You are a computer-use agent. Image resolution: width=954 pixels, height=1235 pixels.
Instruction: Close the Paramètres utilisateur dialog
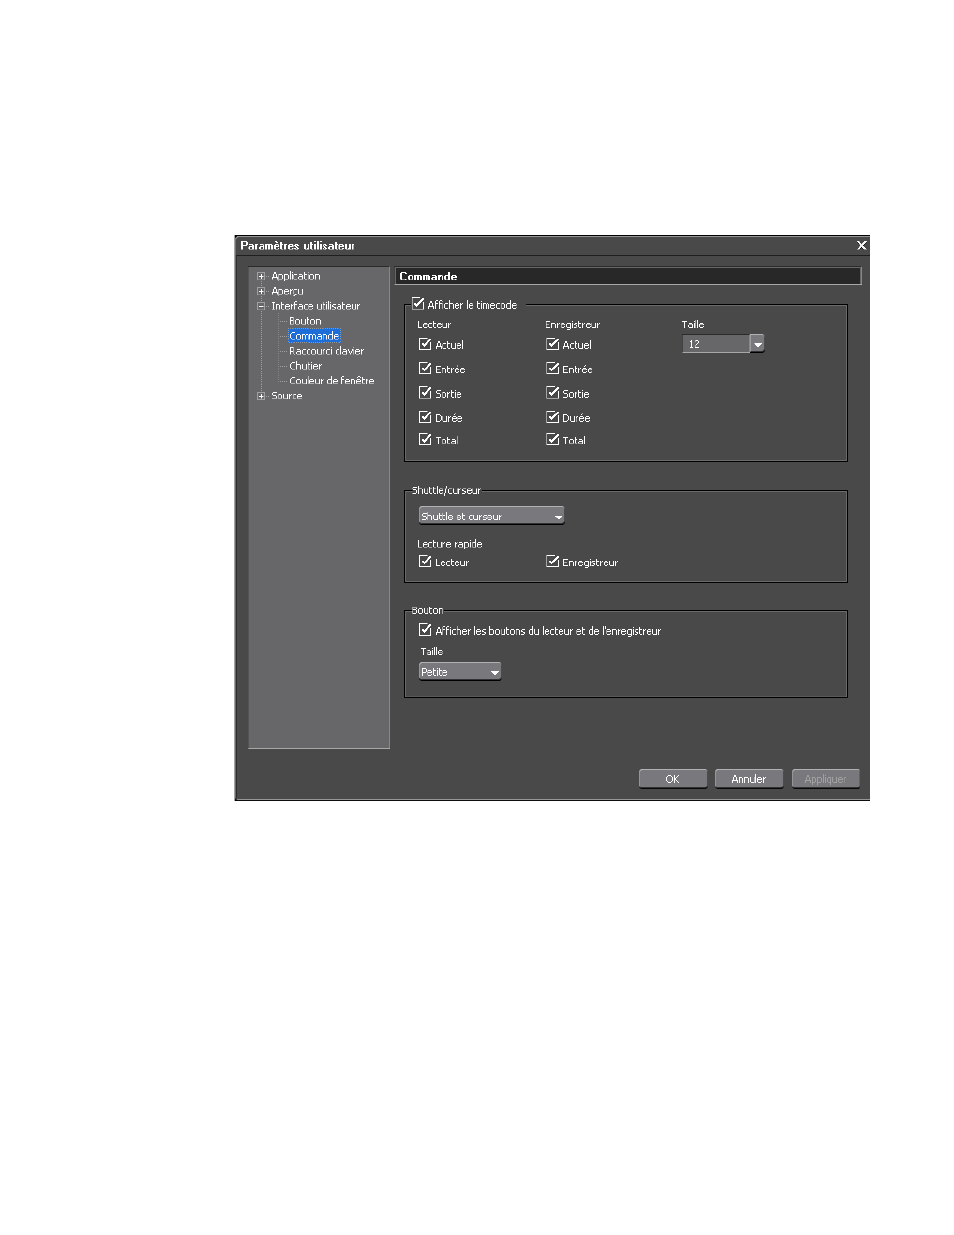(861, 245)
